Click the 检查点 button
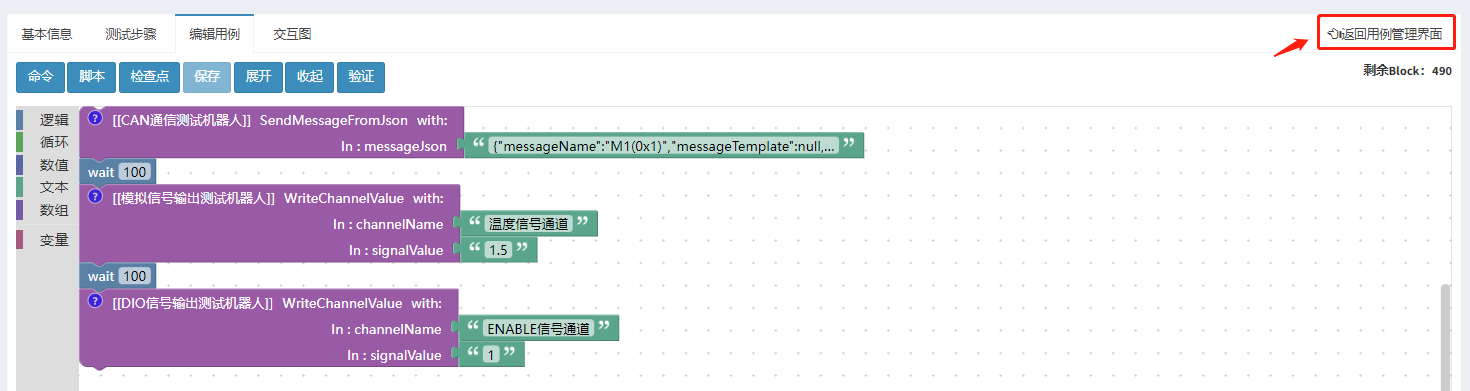 150,77
